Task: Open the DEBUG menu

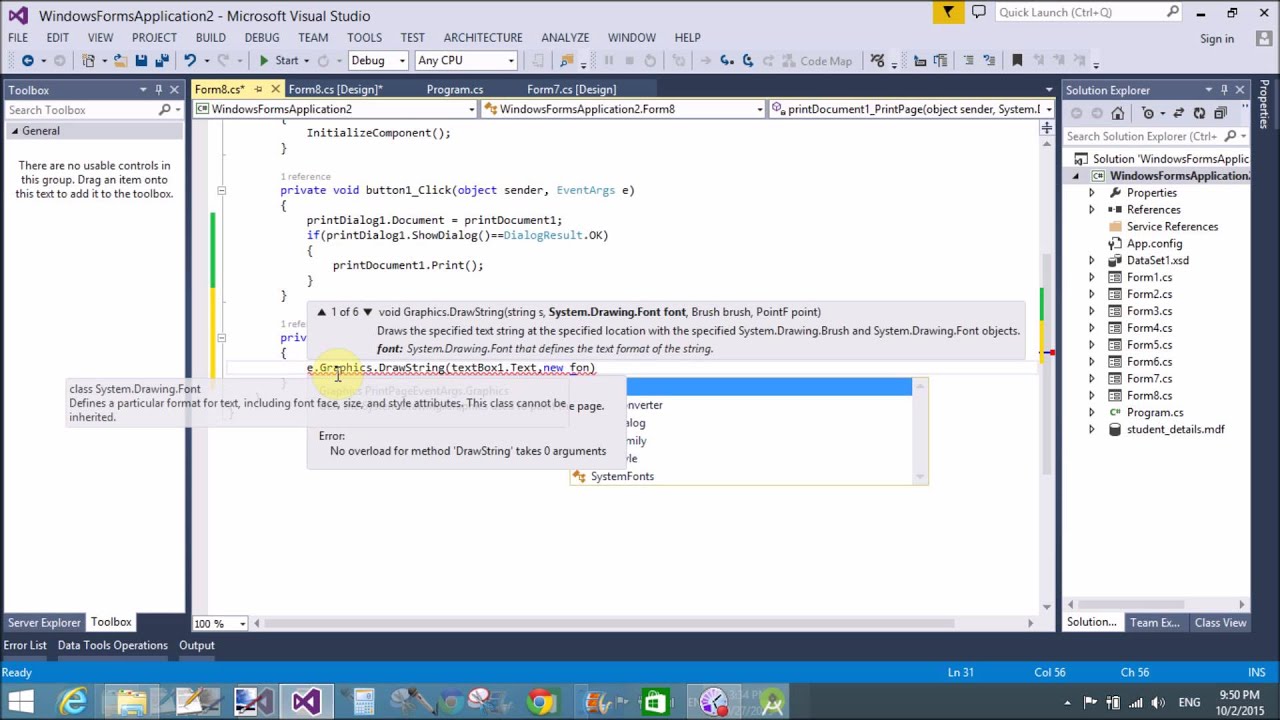Action: [262, 38]
